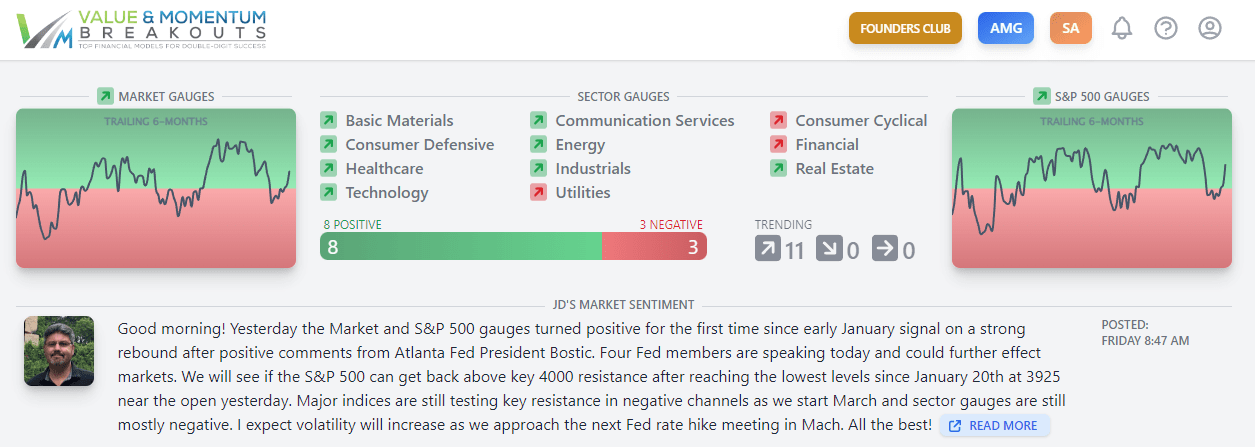Open the Read More link
The height and width of the screenshot is (447, 1255).
point(994,426)
